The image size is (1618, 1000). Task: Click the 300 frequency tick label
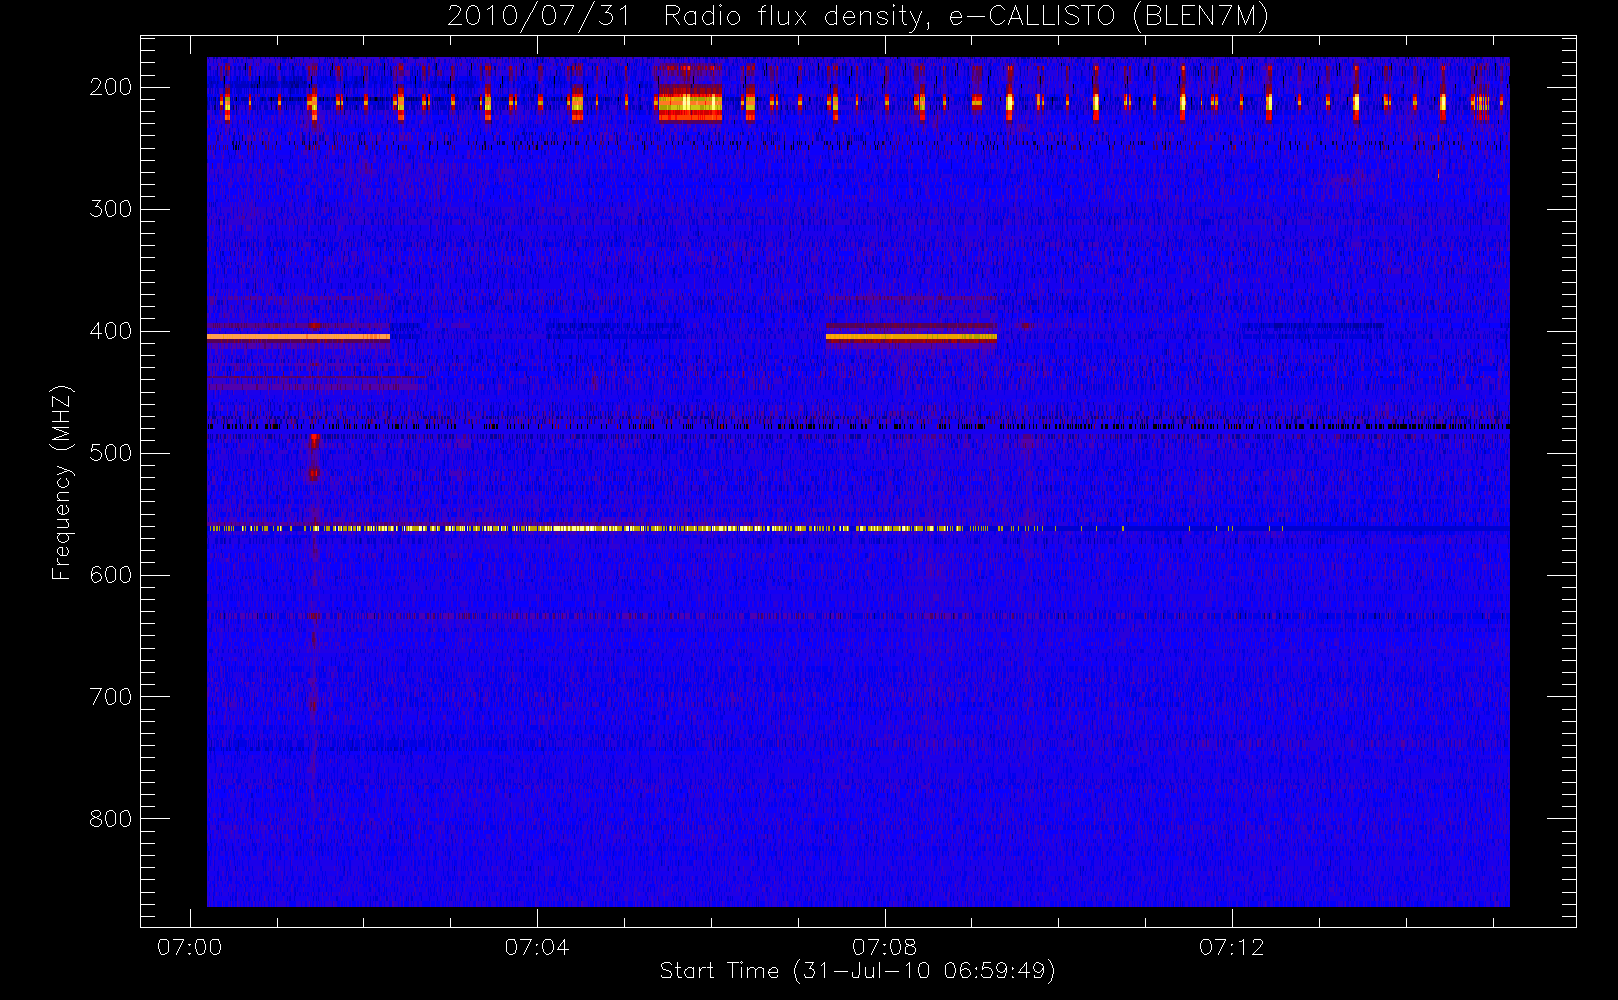[111, 209]
